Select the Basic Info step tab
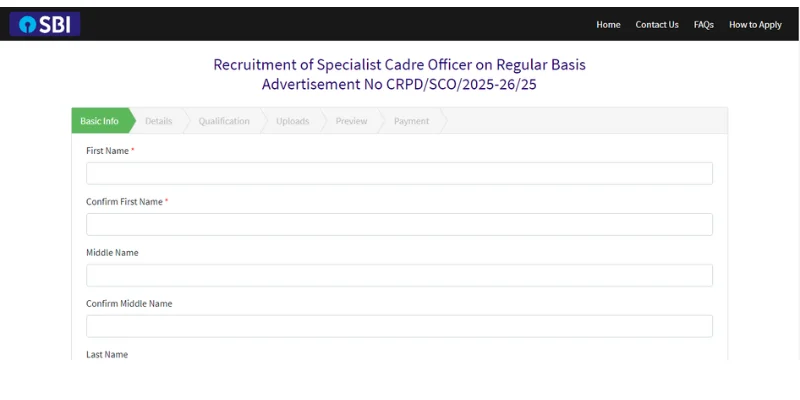Image resolution: width=800 pixels, height=400 pixels. point(99,121)
